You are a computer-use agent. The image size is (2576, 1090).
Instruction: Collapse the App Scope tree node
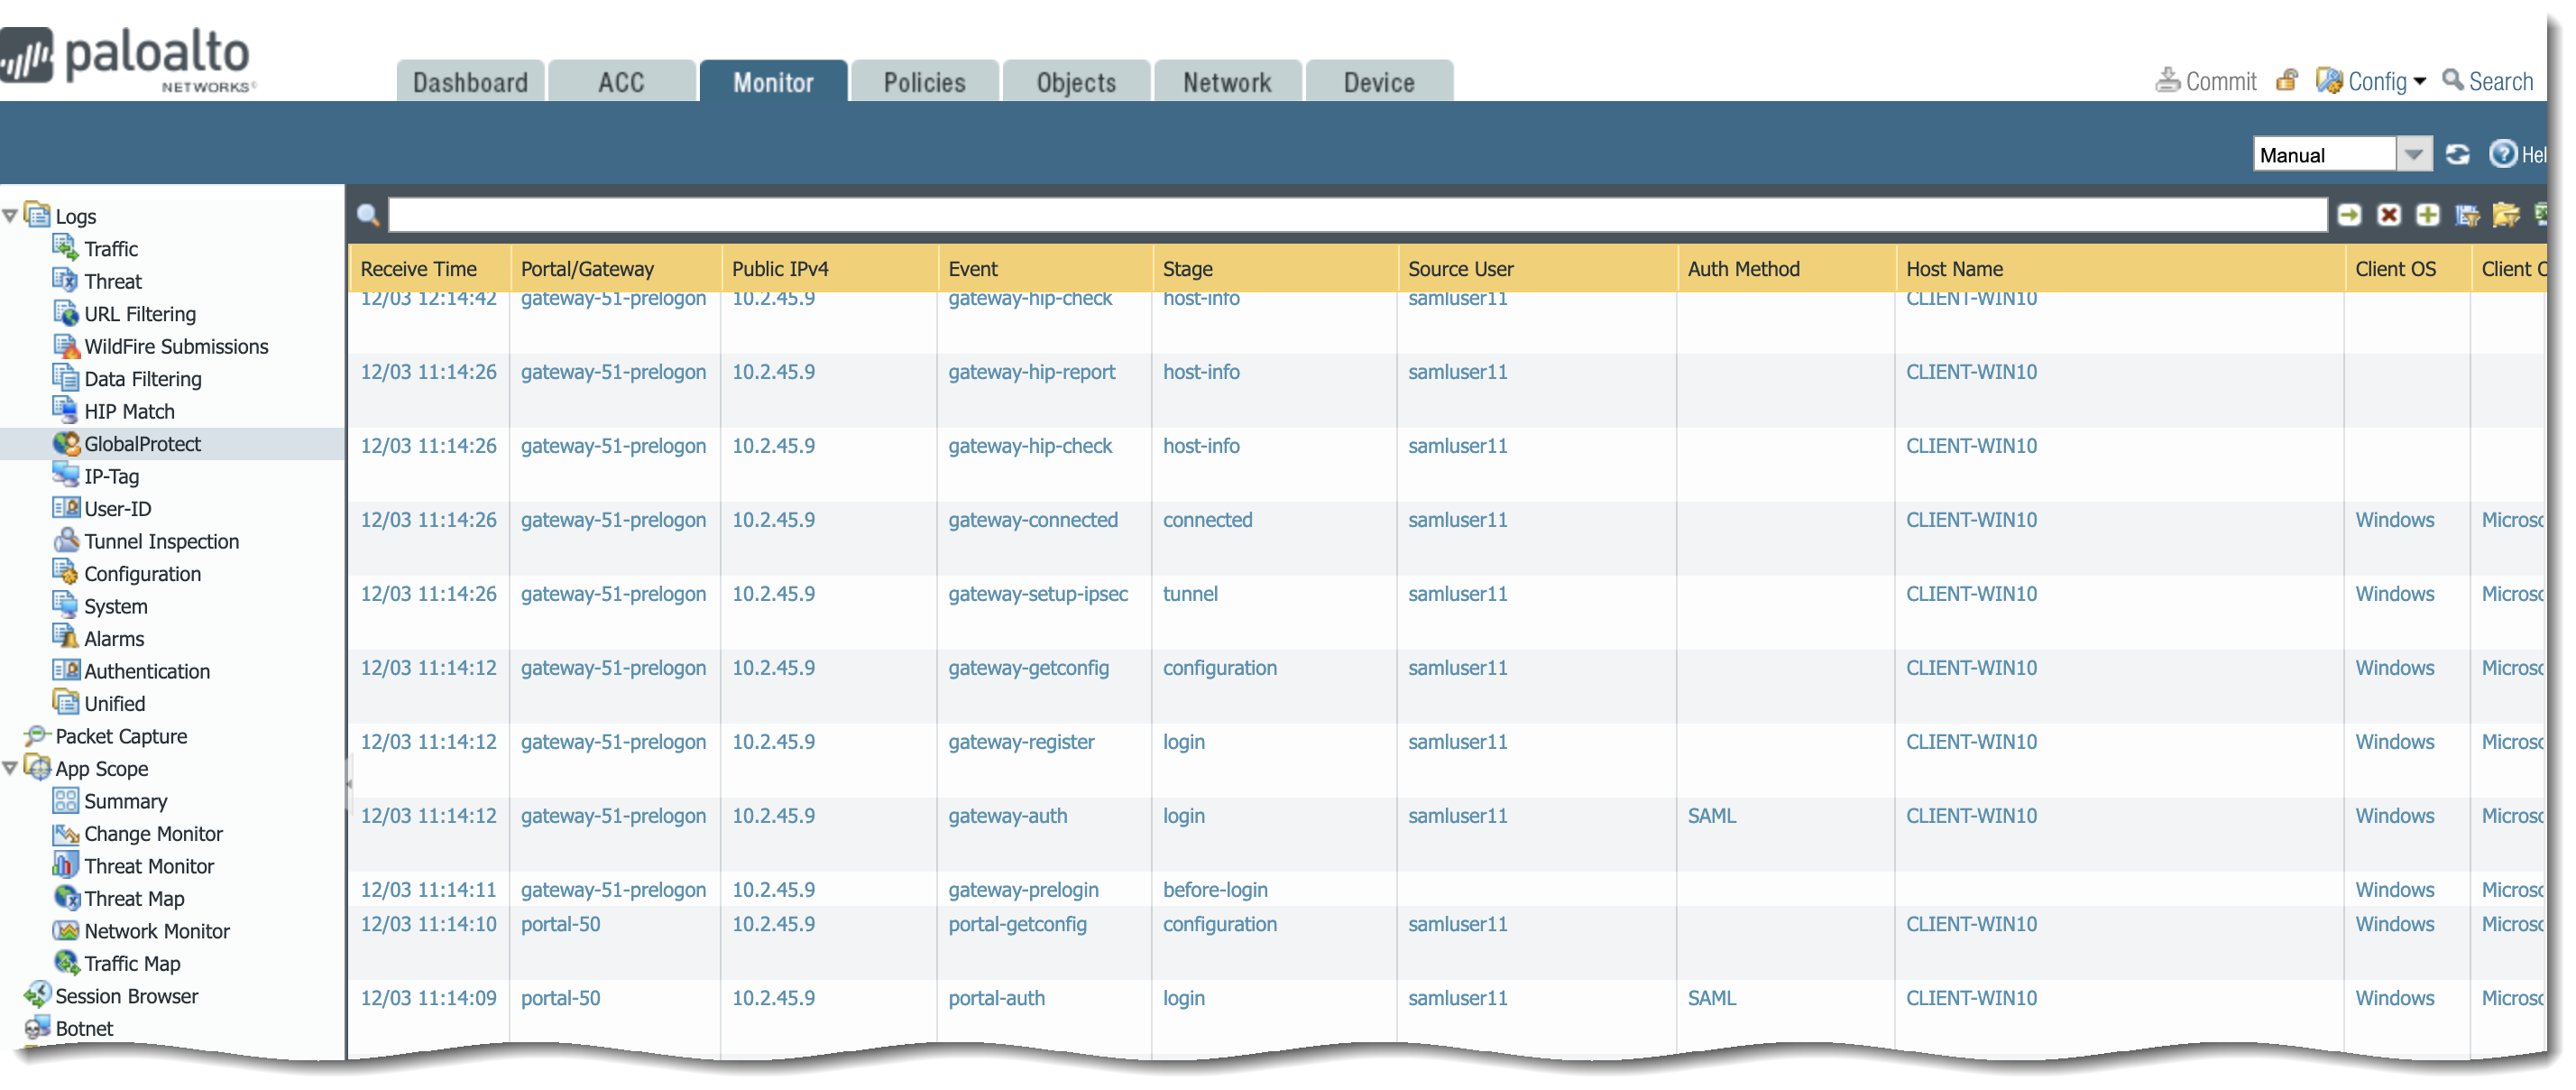pyautogui.click(x=11, y=768)
